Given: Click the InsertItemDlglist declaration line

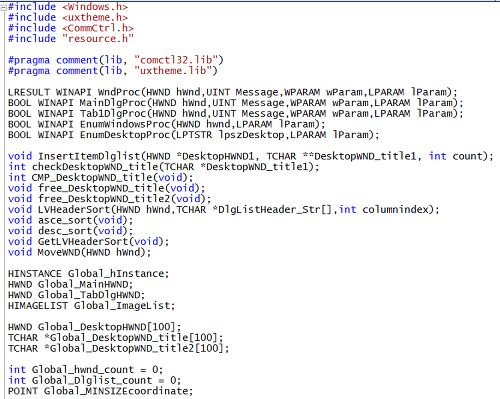Looking at the screenshot, I should (x=251, y=156).
